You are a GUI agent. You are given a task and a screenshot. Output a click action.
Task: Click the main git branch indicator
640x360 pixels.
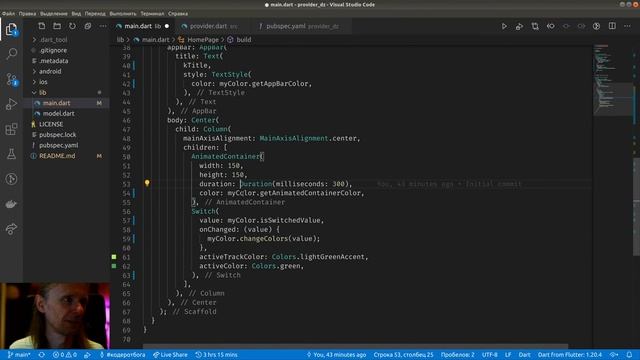19,355
